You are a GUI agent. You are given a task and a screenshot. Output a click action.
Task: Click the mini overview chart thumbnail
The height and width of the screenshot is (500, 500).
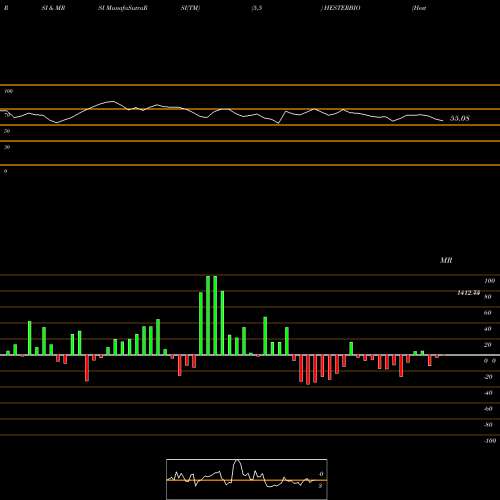pyautogui.click(x=247, y=479)
